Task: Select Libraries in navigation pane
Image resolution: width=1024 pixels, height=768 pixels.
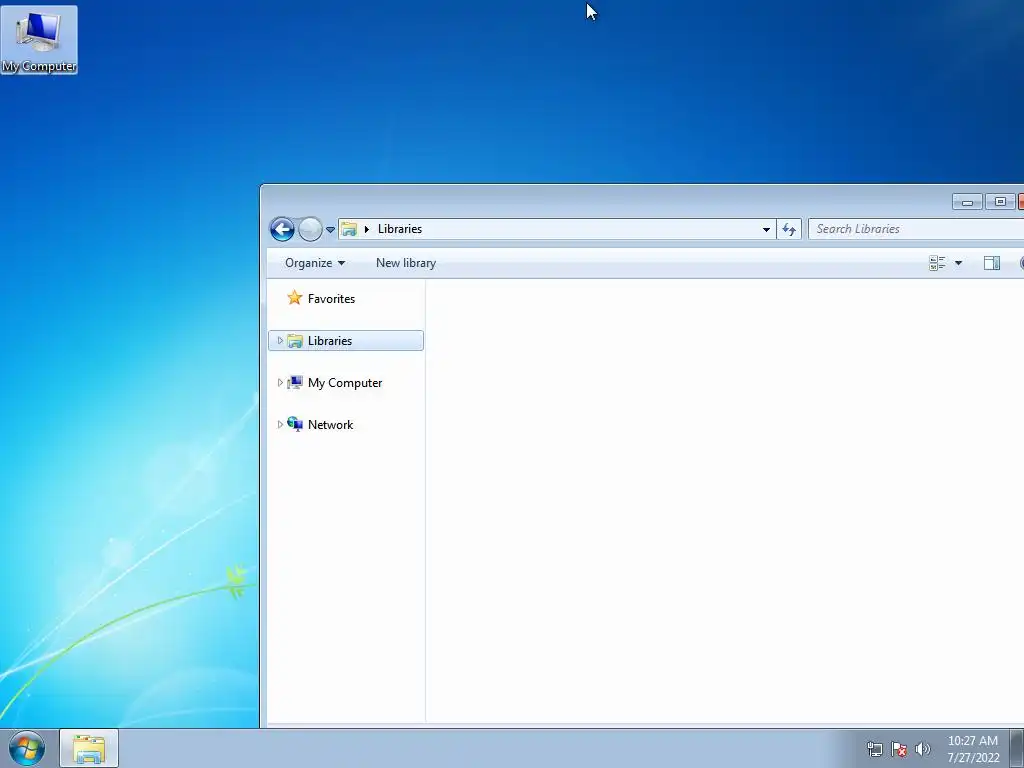Action: (345, 341)
